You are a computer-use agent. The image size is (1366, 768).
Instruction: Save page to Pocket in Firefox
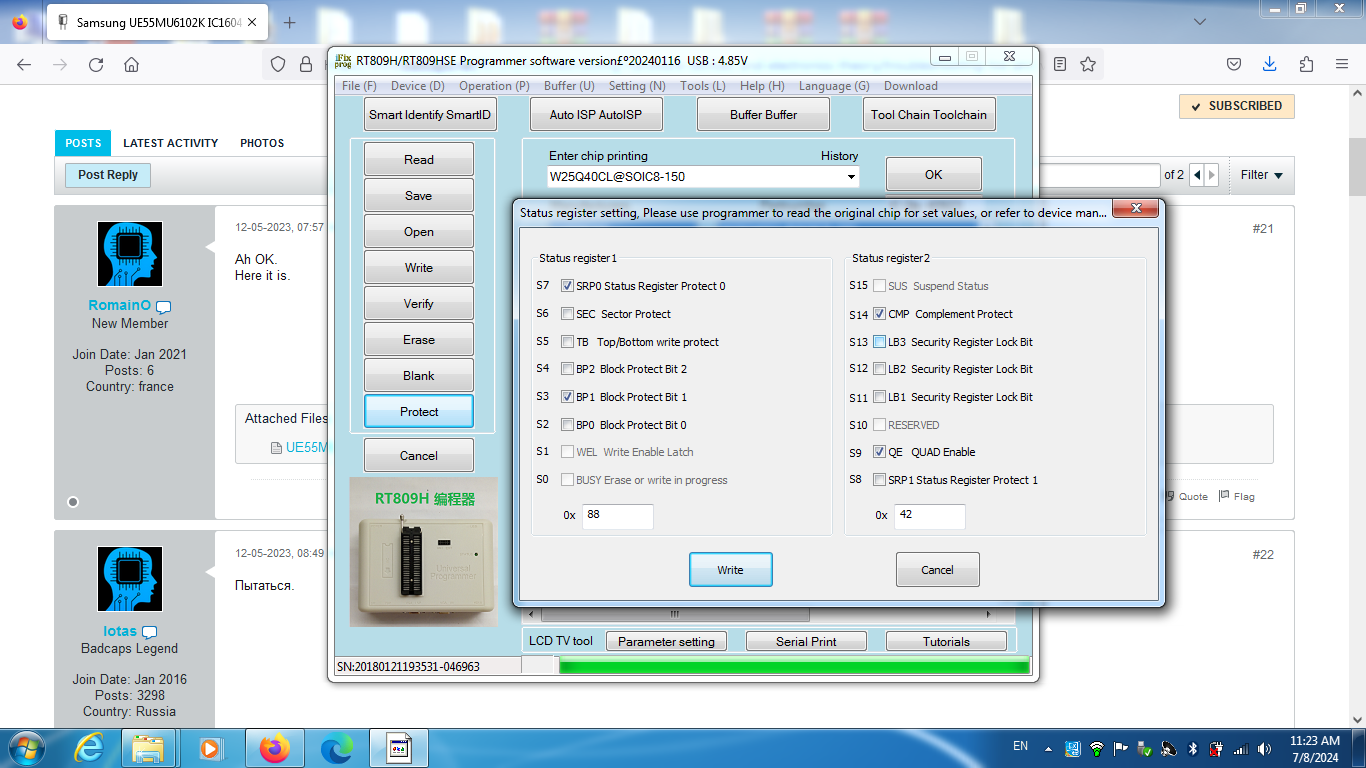(1234, 64)
